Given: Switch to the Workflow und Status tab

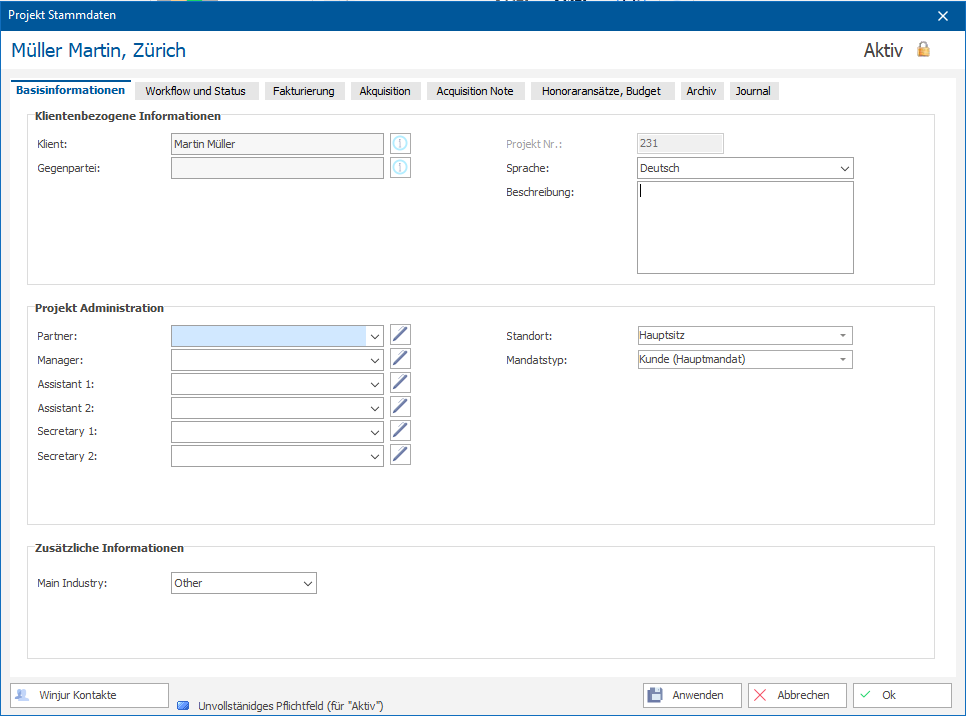Looking at the screenshot, I should [195, 91].
